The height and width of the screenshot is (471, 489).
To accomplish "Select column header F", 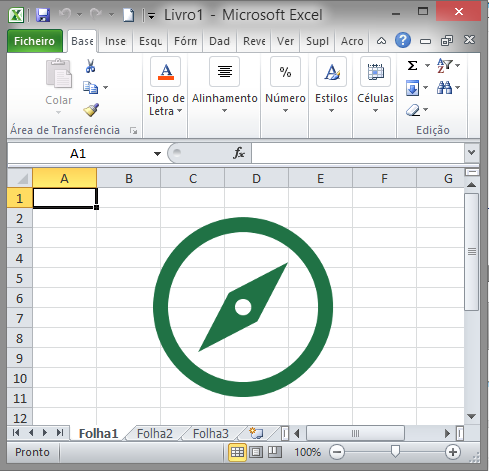I will pyautogui.click(x=384, y=178).
